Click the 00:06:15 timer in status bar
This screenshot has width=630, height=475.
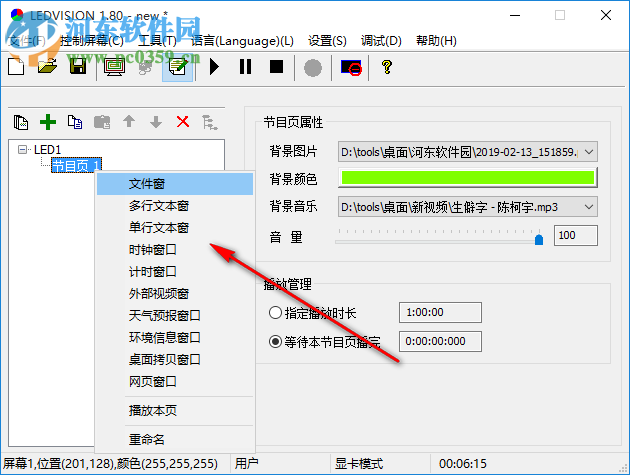coord(462,464)
